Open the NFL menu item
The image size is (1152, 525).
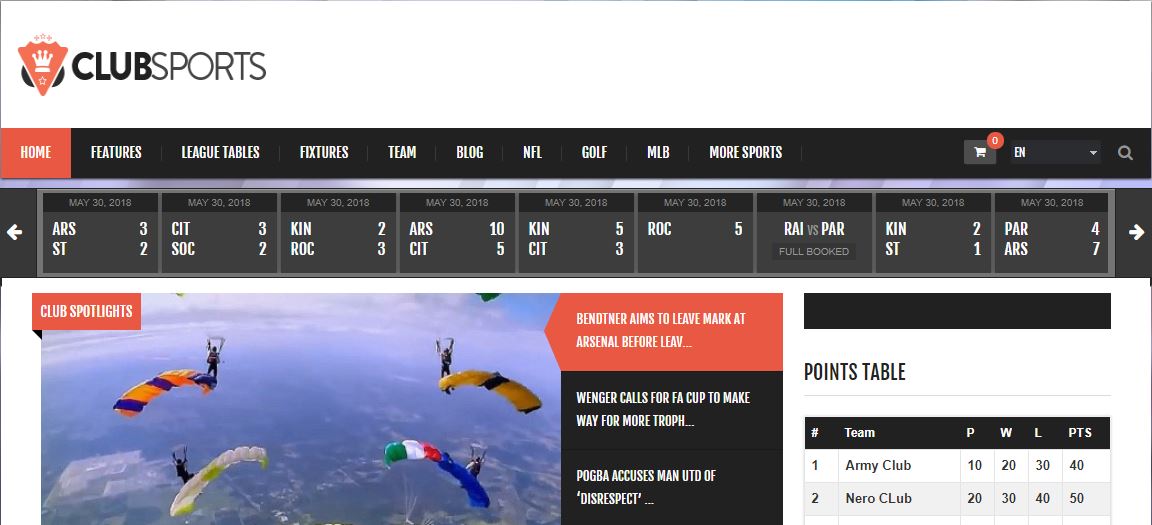533,153
